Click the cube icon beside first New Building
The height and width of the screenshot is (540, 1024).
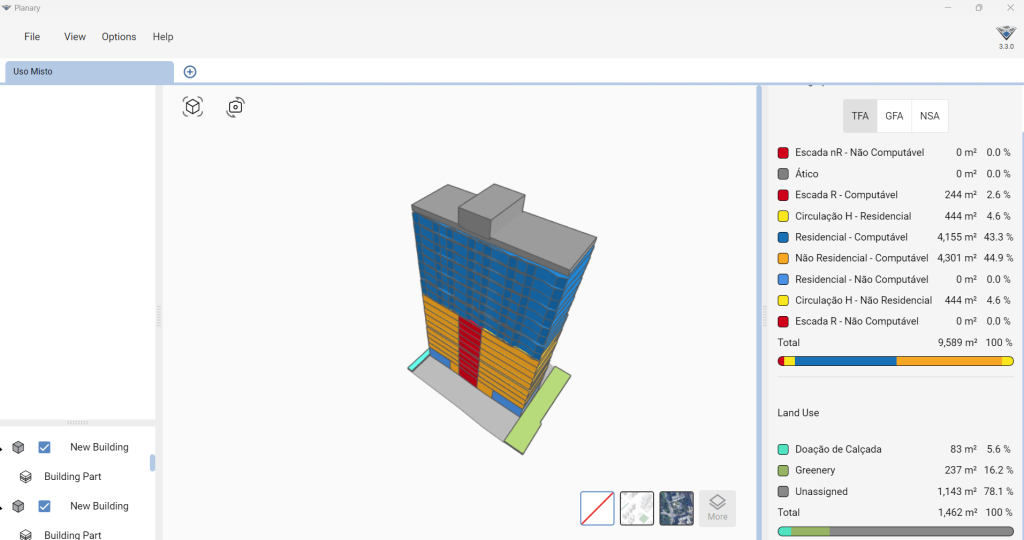[x=18, y=447]
